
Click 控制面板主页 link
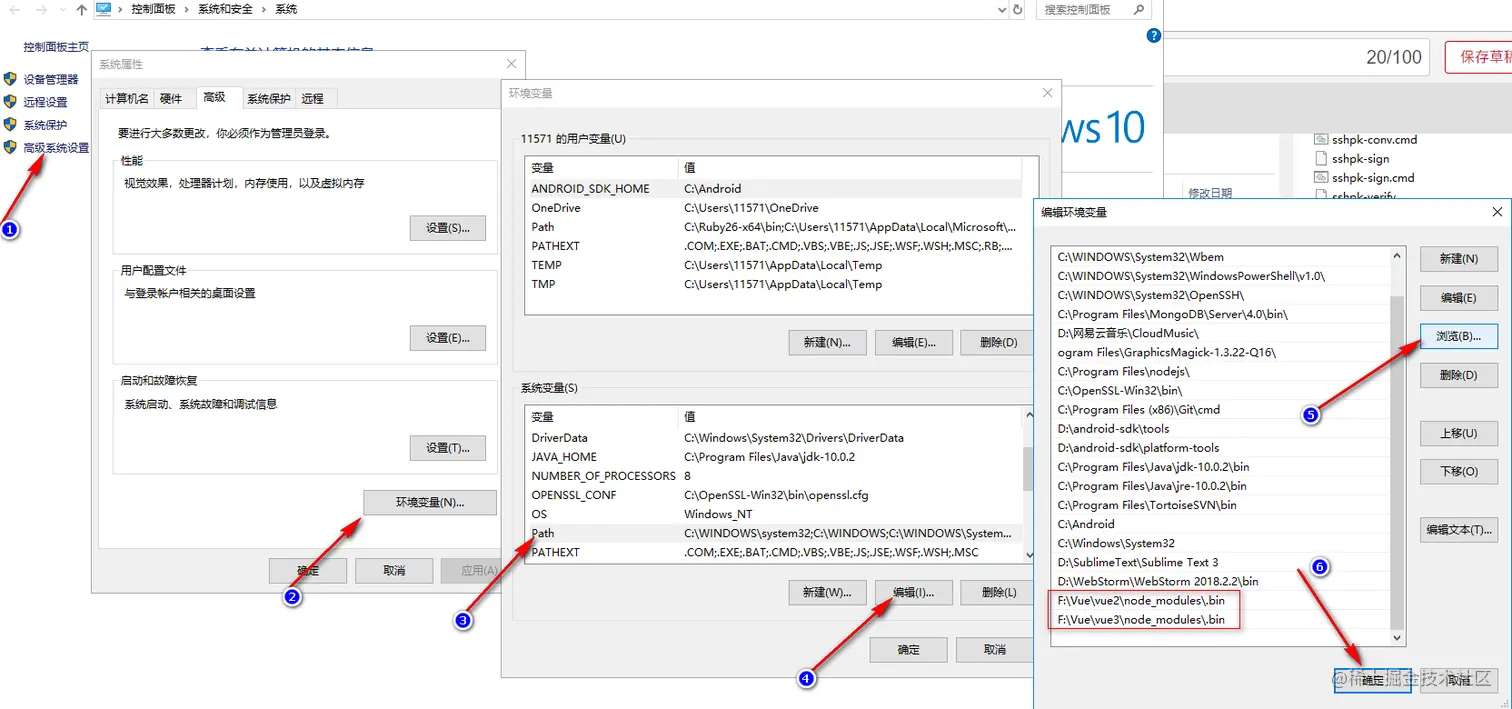[56, 46]
